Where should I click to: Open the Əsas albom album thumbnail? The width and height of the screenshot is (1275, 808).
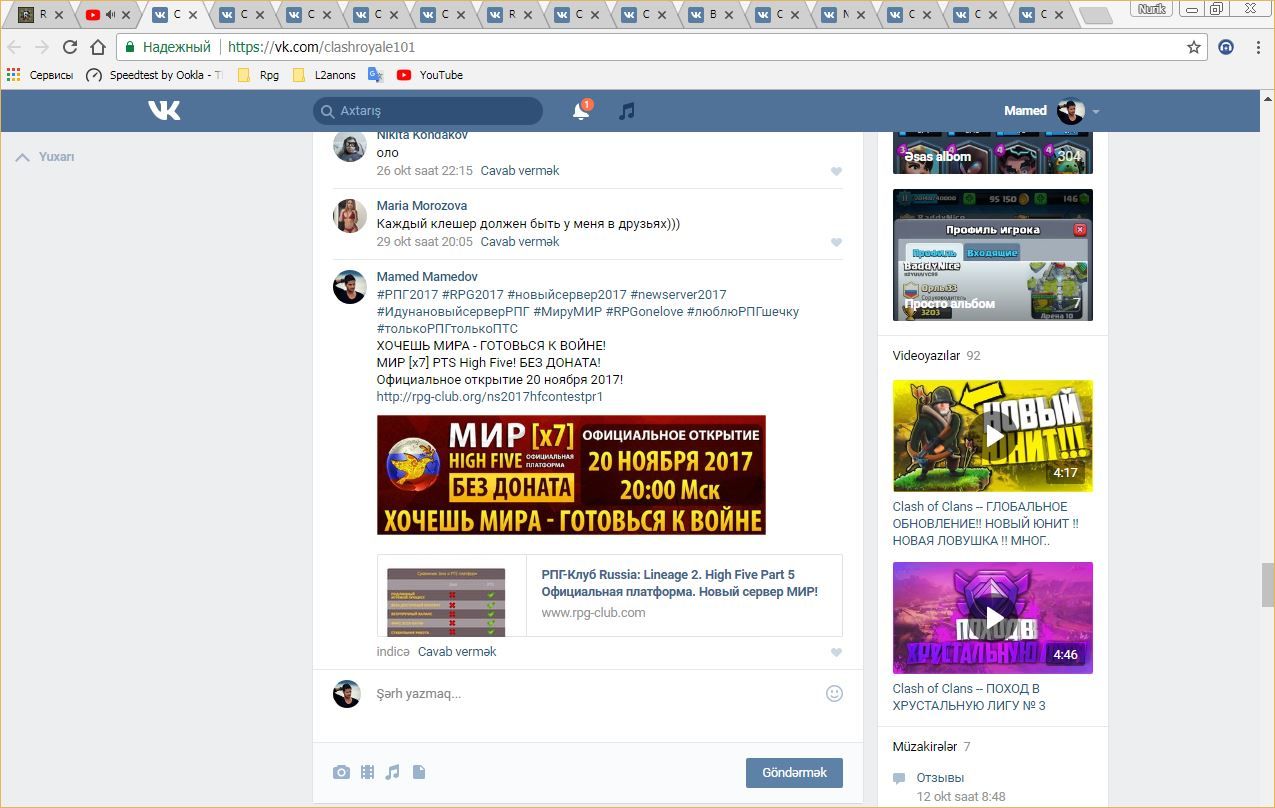click(992, 152)
